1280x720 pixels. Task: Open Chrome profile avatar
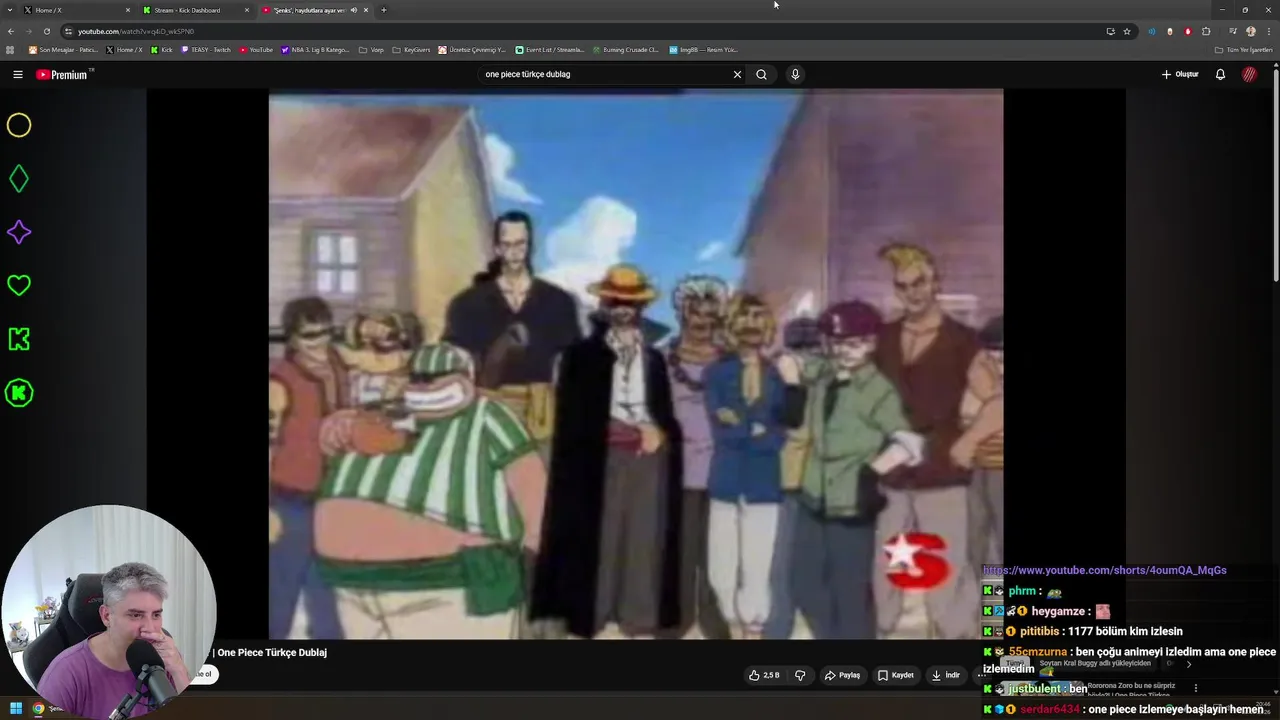pos(1250,31)
